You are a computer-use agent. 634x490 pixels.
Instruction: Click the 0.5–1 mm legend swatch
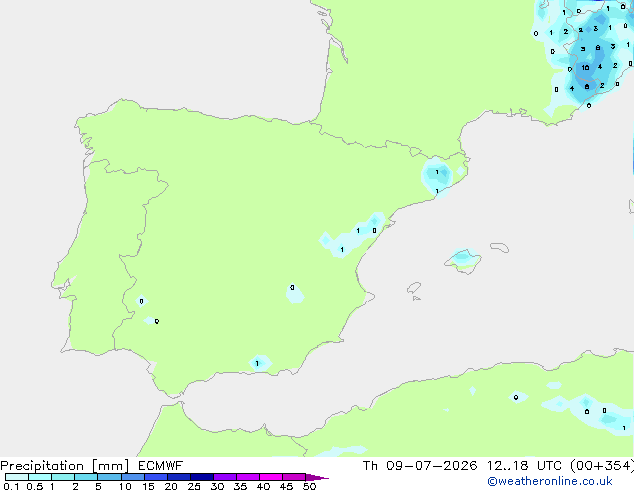40,477
